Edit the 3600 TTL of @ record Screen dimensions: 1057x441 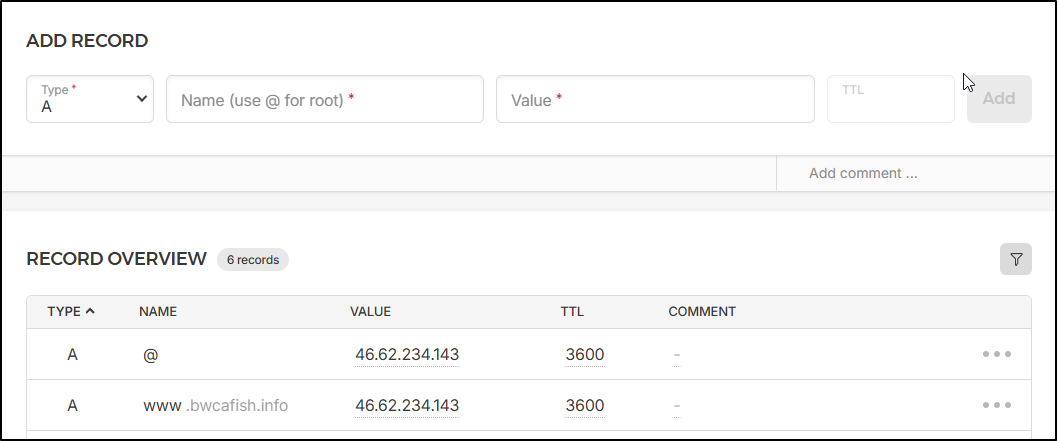click(x=584, y=354)
